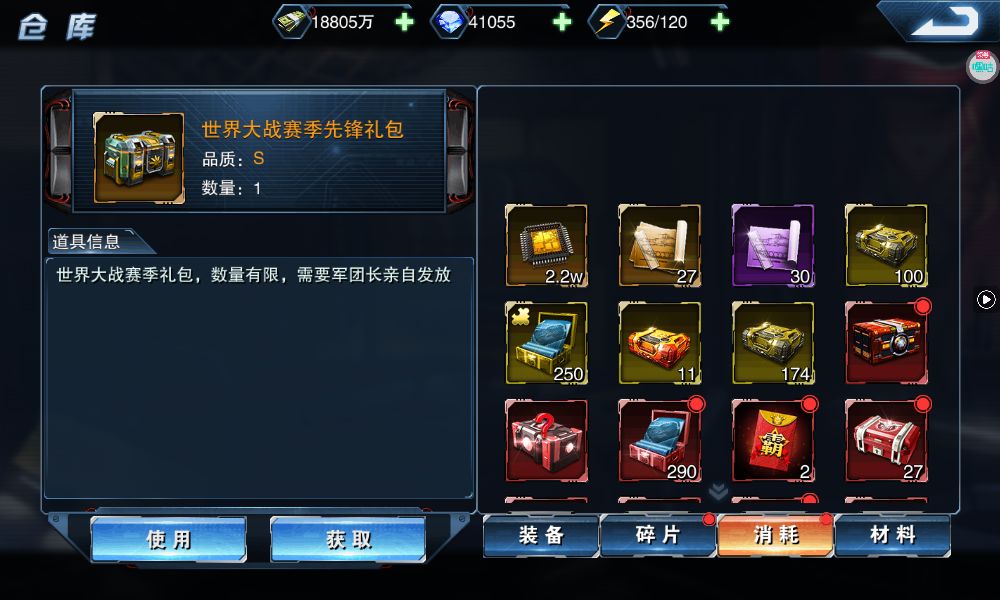Select the puzzle chest item with 250
1000x600 pixels.
547,343
